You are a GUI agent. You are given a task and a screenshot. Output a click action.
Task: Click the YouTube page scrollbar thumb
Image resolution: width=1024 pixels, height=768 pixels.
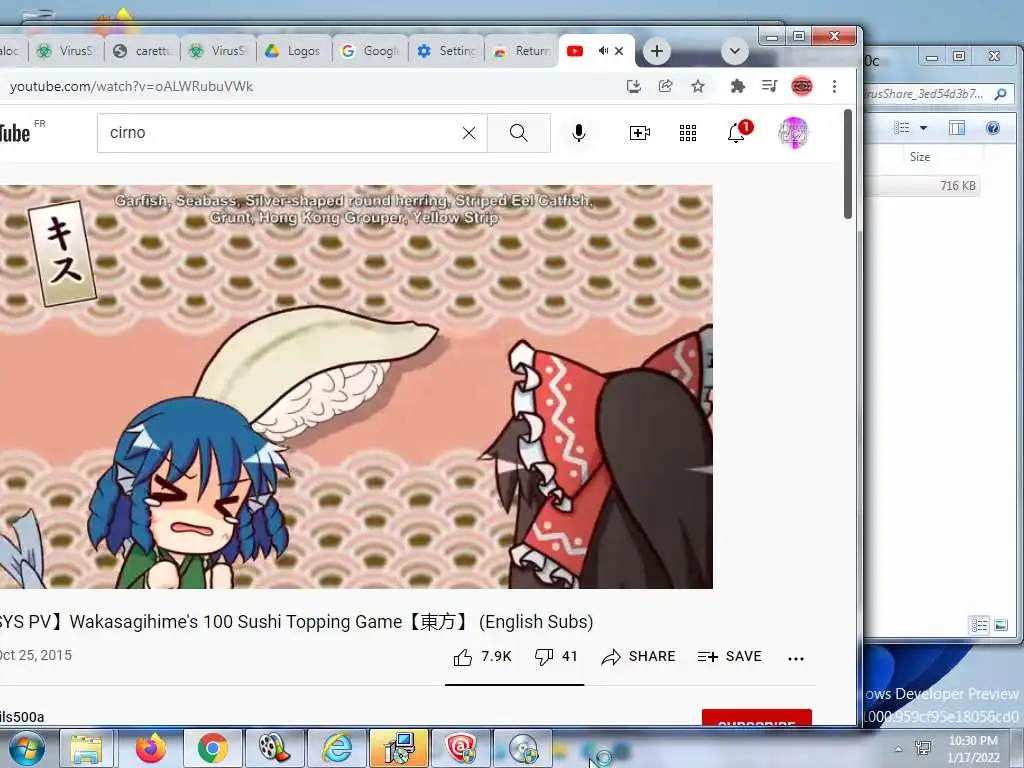[848, 164]
